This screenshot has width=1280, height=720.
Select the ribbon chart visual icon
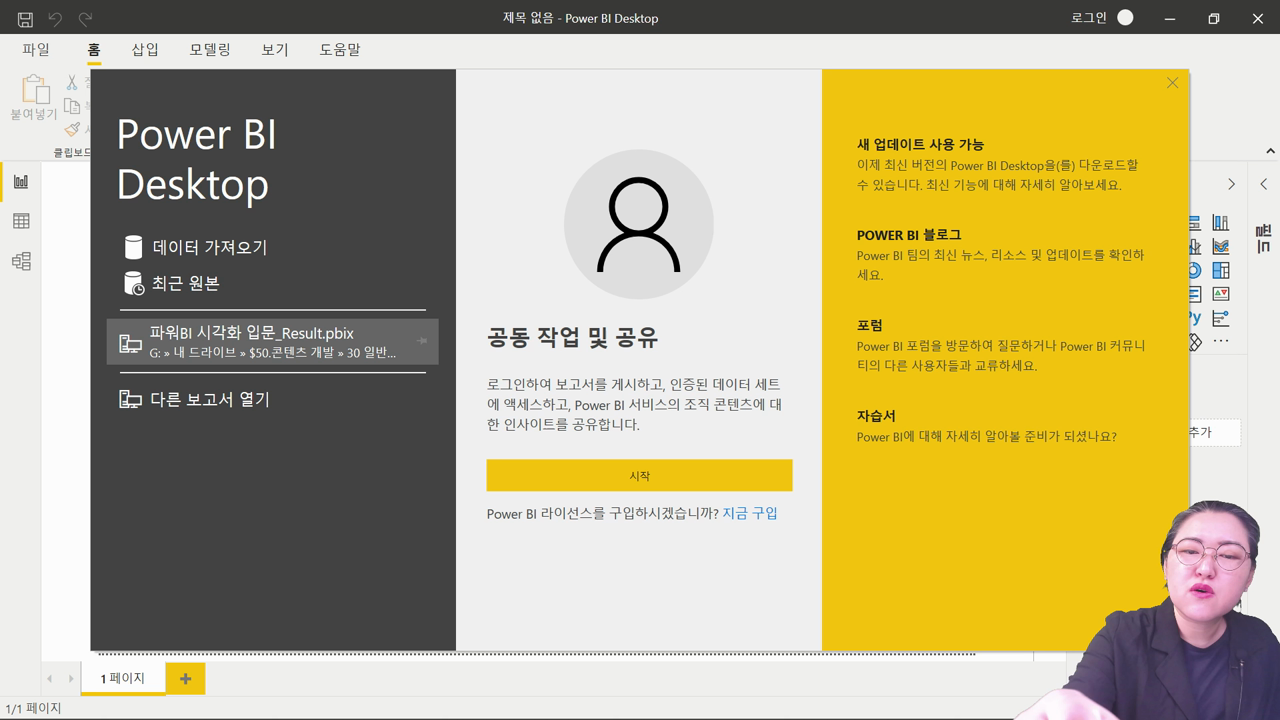coord(1221,246)
